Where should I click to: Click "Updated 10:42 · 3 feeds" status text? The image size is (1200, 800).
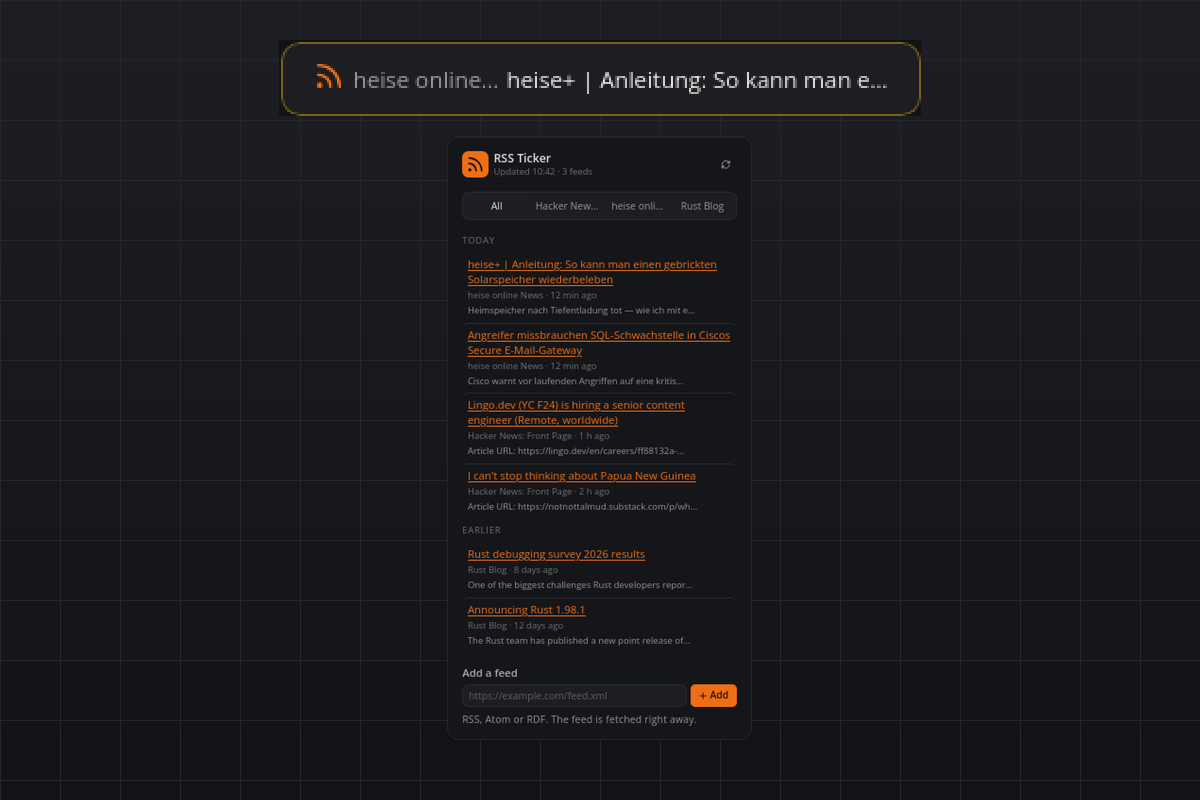tap(543, 172)
